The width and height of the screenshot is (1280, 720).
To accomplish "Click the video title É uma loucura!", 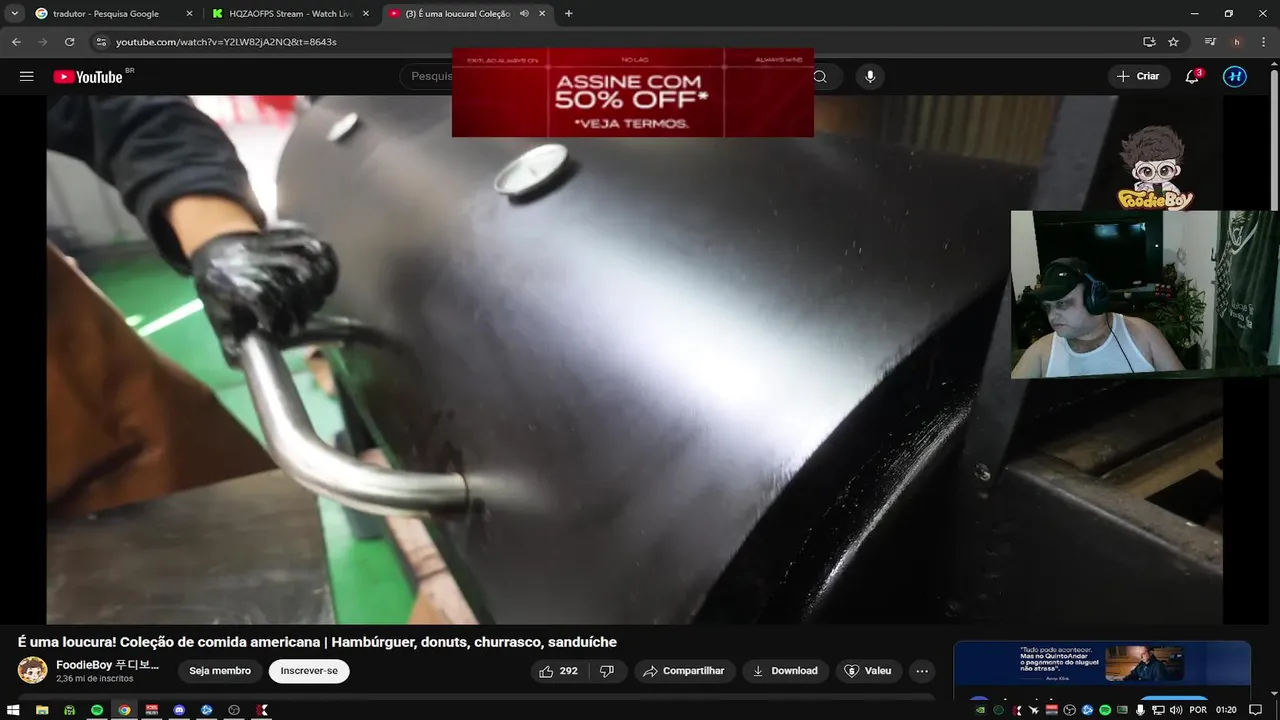I will pos(317,642).
